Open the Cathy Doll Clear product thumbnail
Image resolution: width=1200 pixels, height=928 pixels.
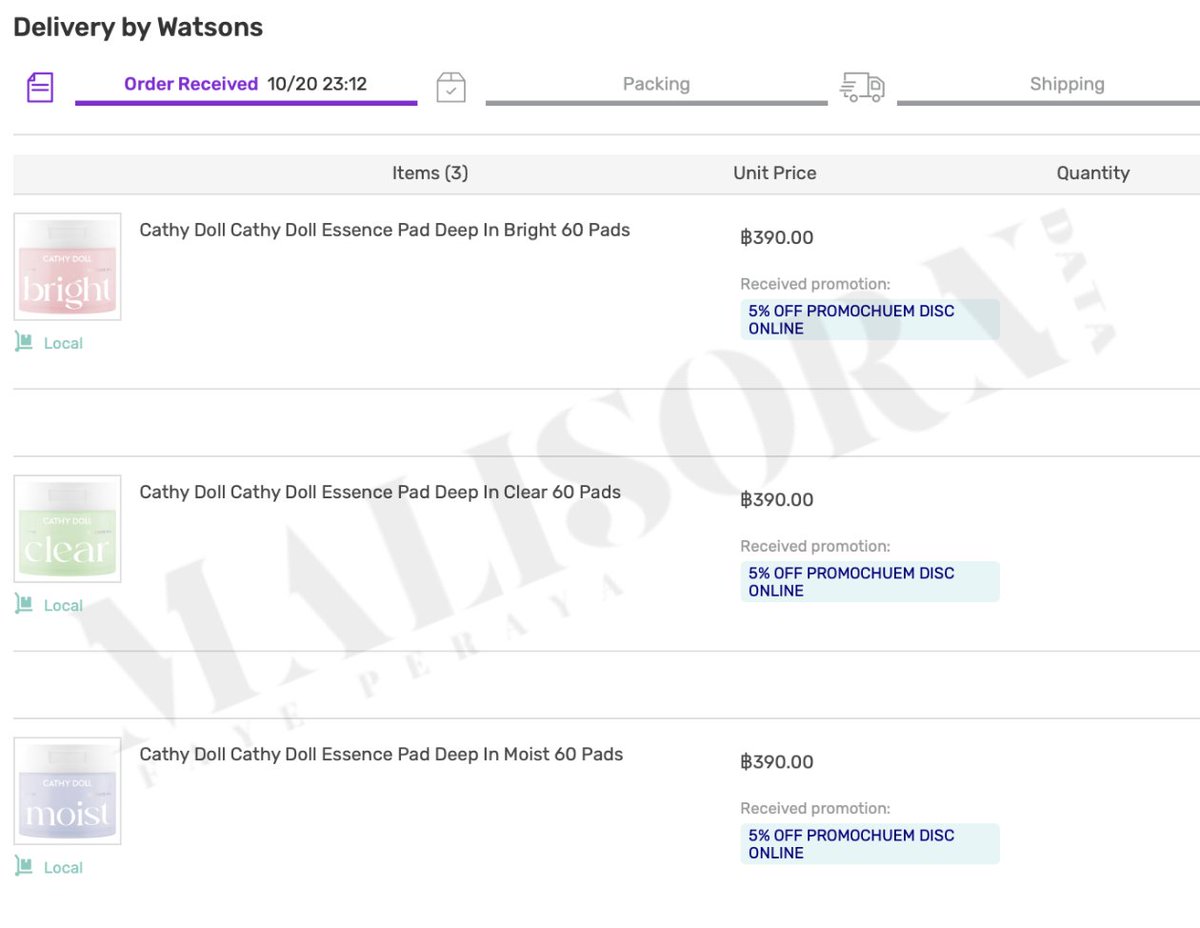coord(67,528)
